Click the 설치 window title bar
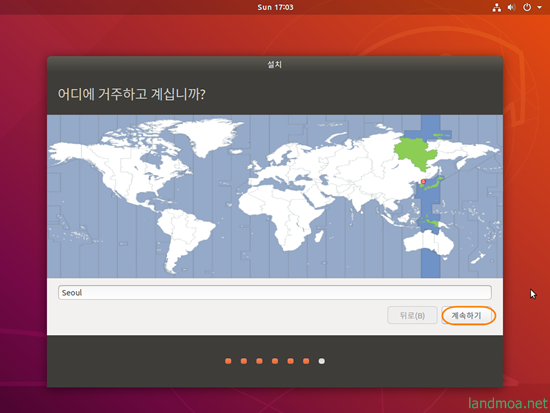This screenshot has width=550, height=413. point(275,65)
